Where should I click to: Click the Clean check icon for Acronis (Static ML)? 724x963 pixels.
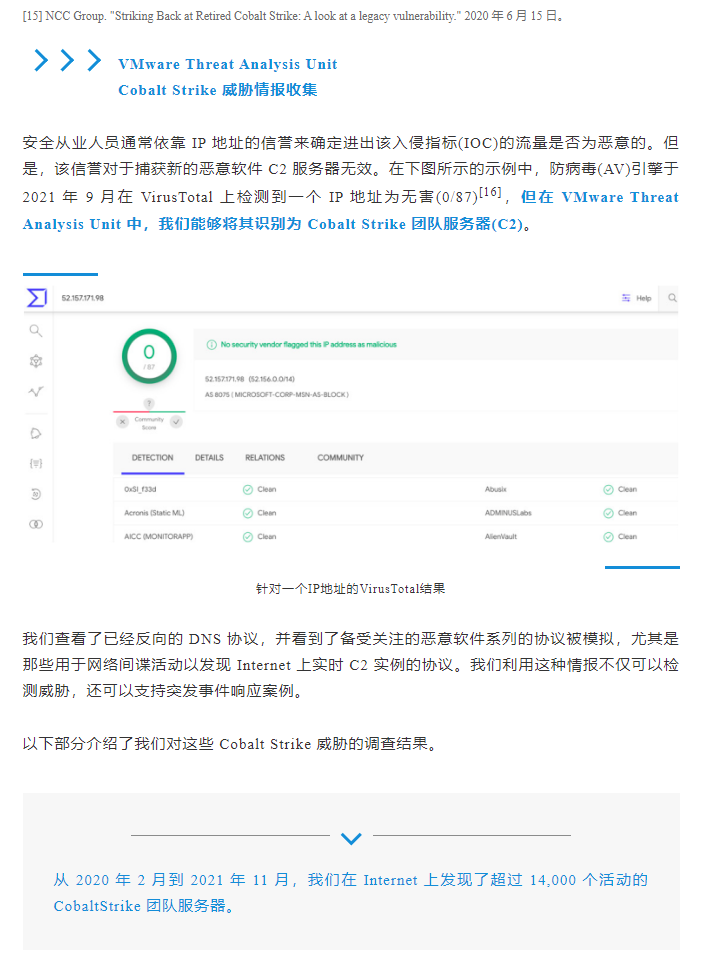247,513
